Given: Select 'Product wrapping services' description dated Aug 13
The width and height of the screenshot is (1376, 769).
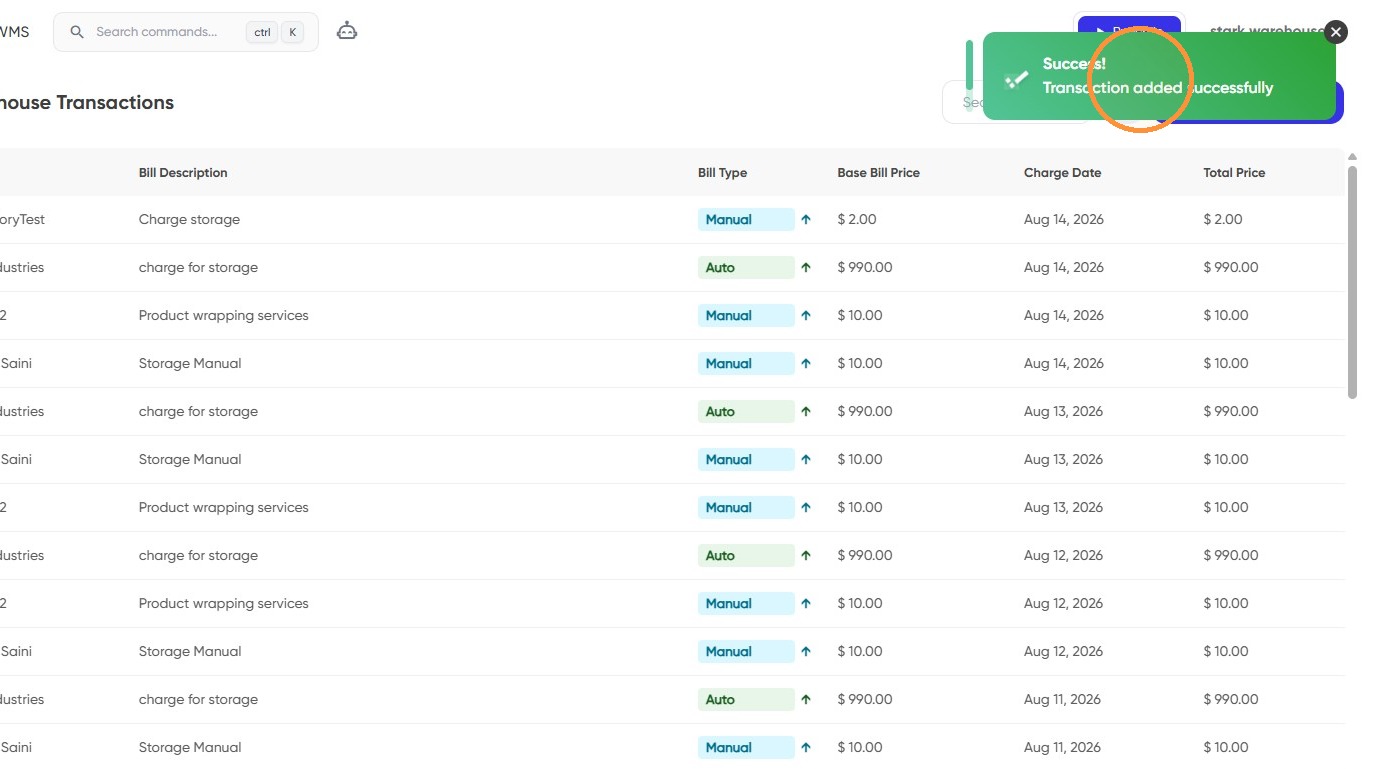Looking at the screenshot, I should pyautogui.click(x=223, y=507).
